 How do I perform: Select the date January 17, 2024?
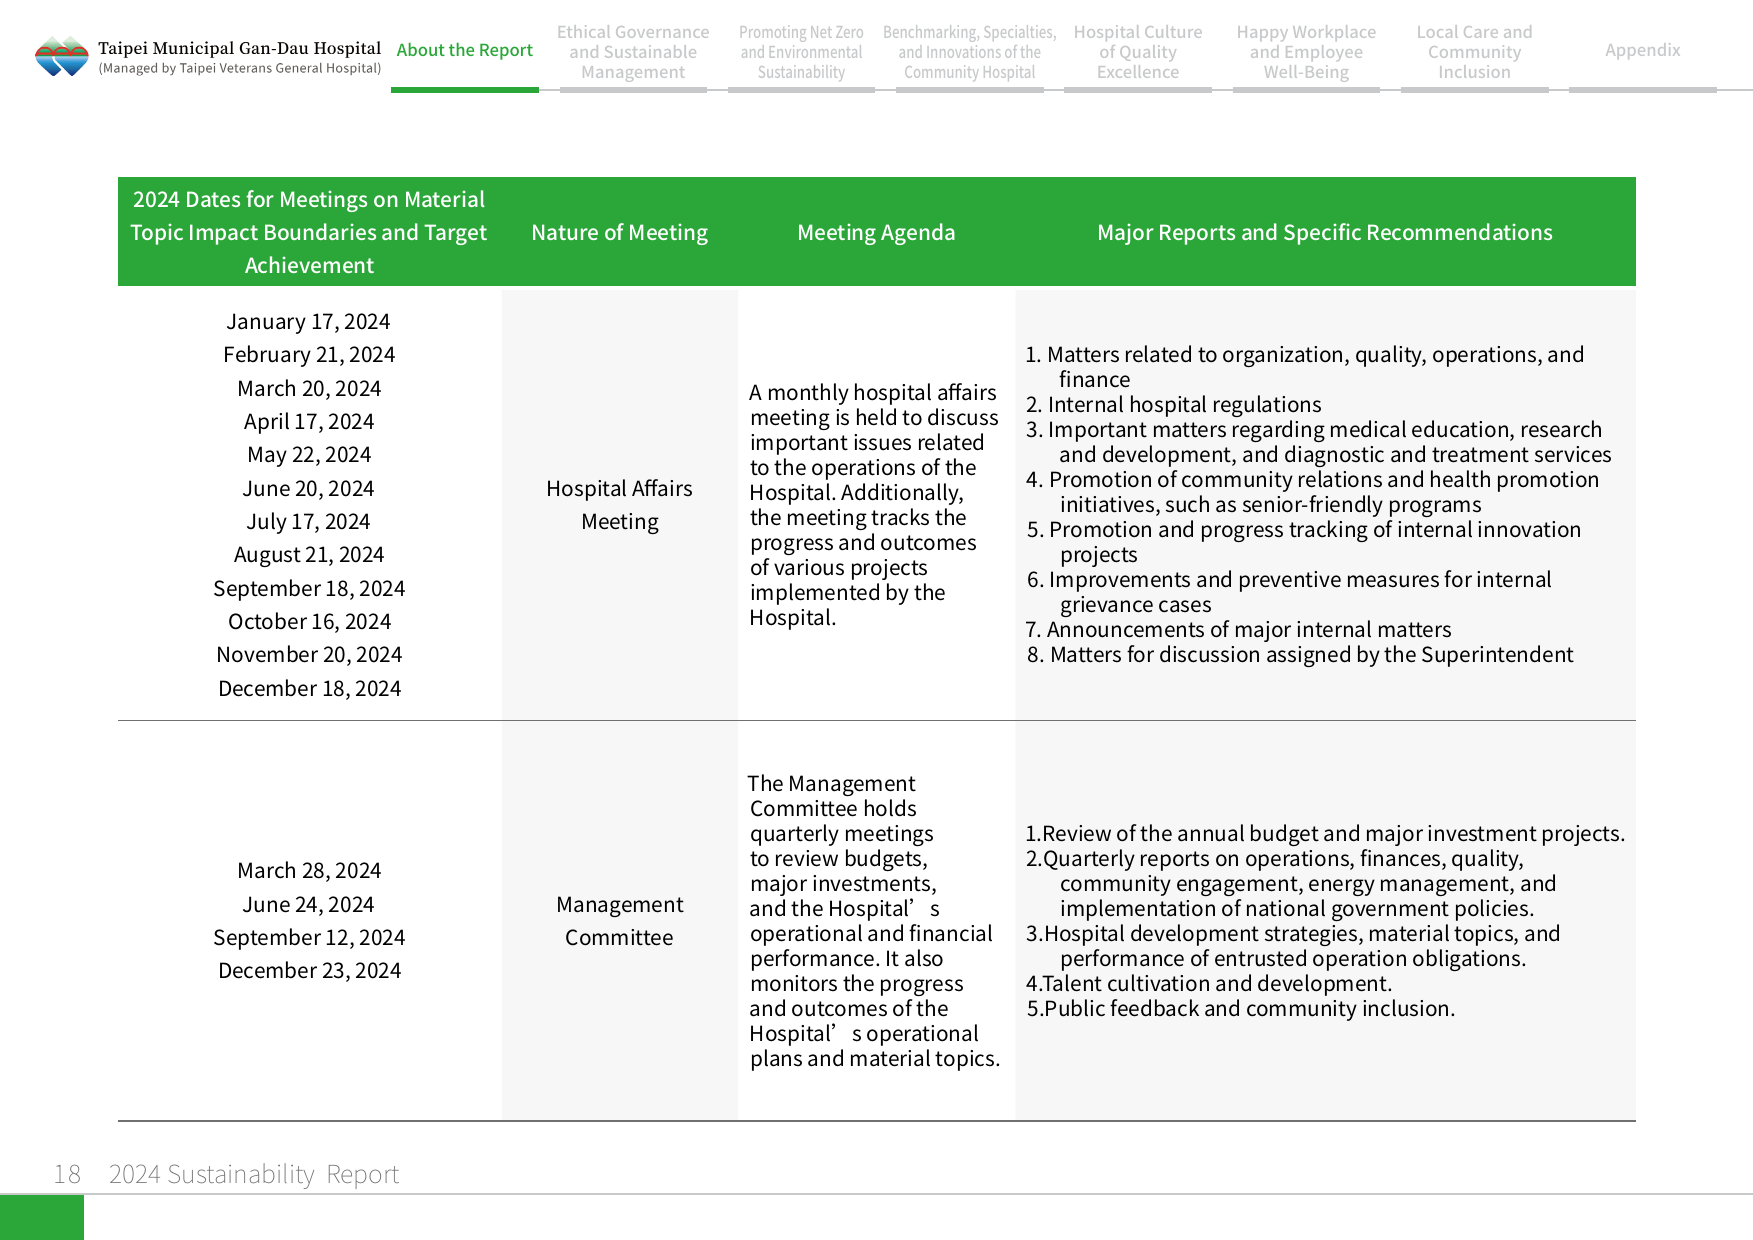point(309,321)
